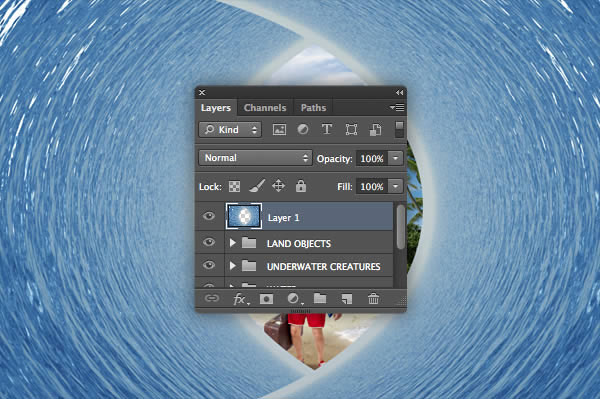Hide the LAND OBJECTS group
Viewport: 600px width, 399px height.
coord(209,242)
